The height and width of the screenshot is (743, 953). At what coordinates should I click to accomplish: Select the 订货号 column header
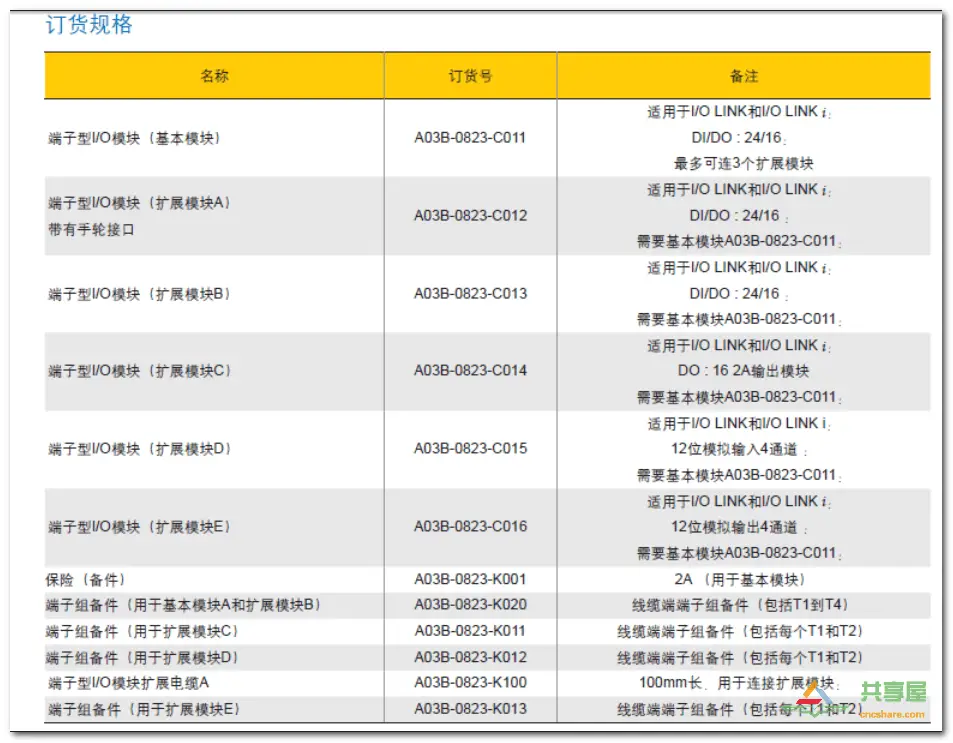[x=468, y=75]
